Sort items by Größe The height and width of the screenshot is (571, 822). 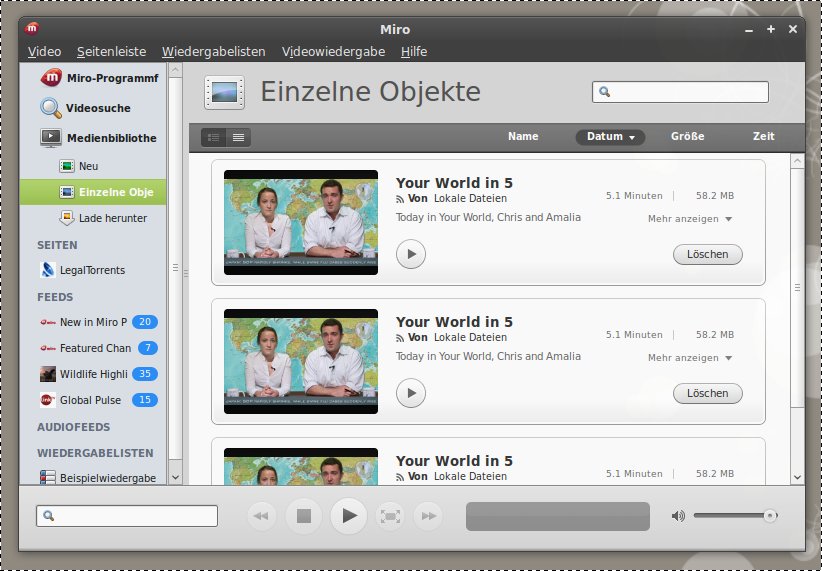687,136
